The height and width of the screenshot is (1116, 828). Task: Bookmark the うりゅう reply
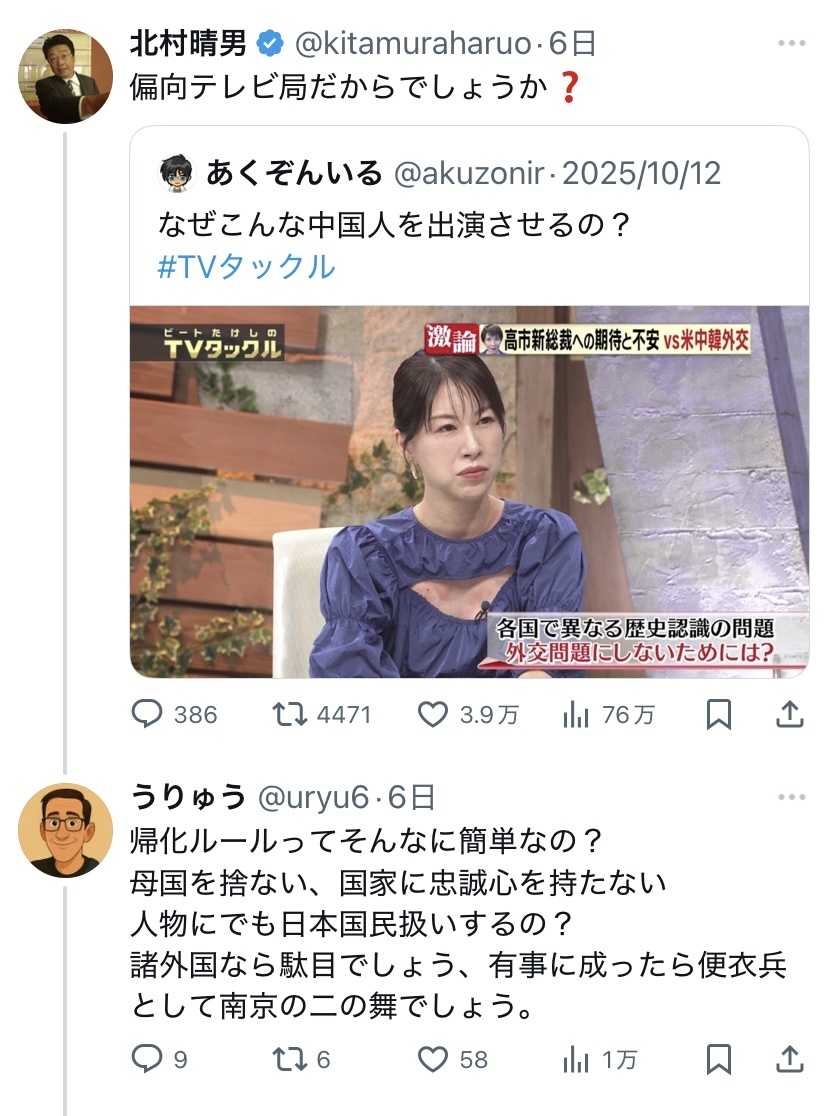pyautogui.click(x=718, y=1059)
